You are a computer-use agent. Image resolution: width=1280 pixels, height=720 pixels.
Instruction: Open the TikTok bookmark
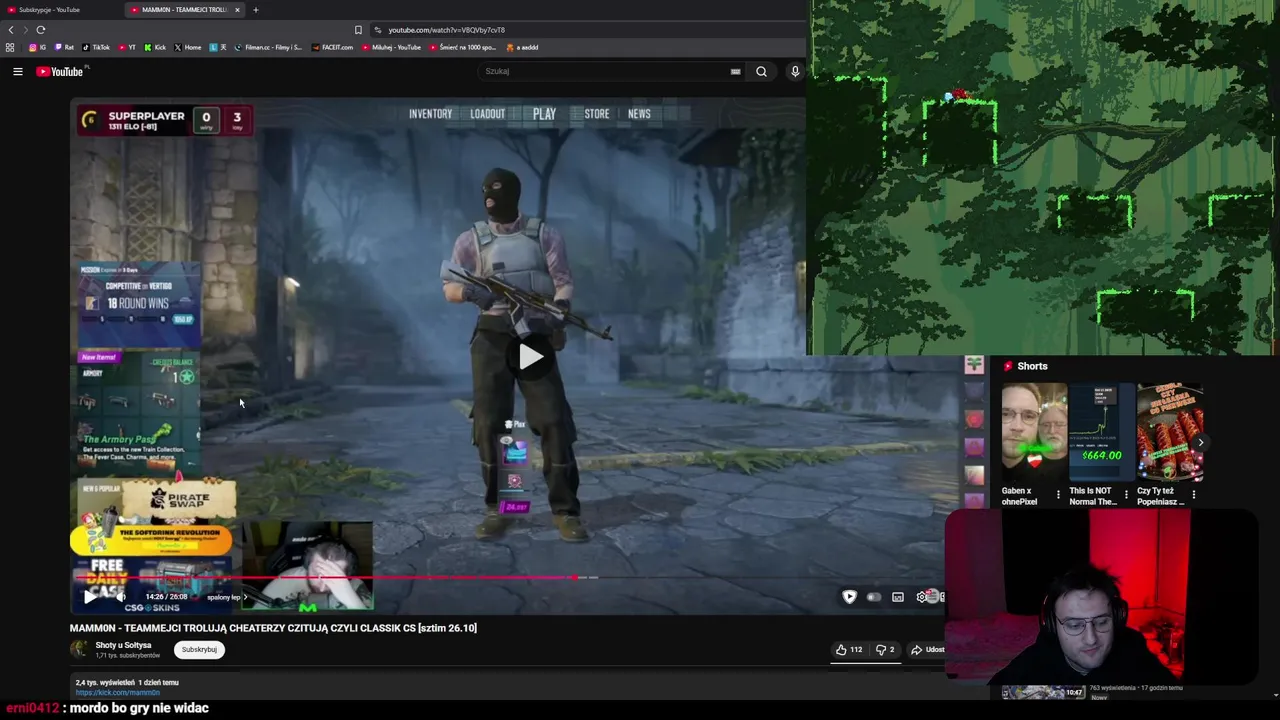pos(96,47)
